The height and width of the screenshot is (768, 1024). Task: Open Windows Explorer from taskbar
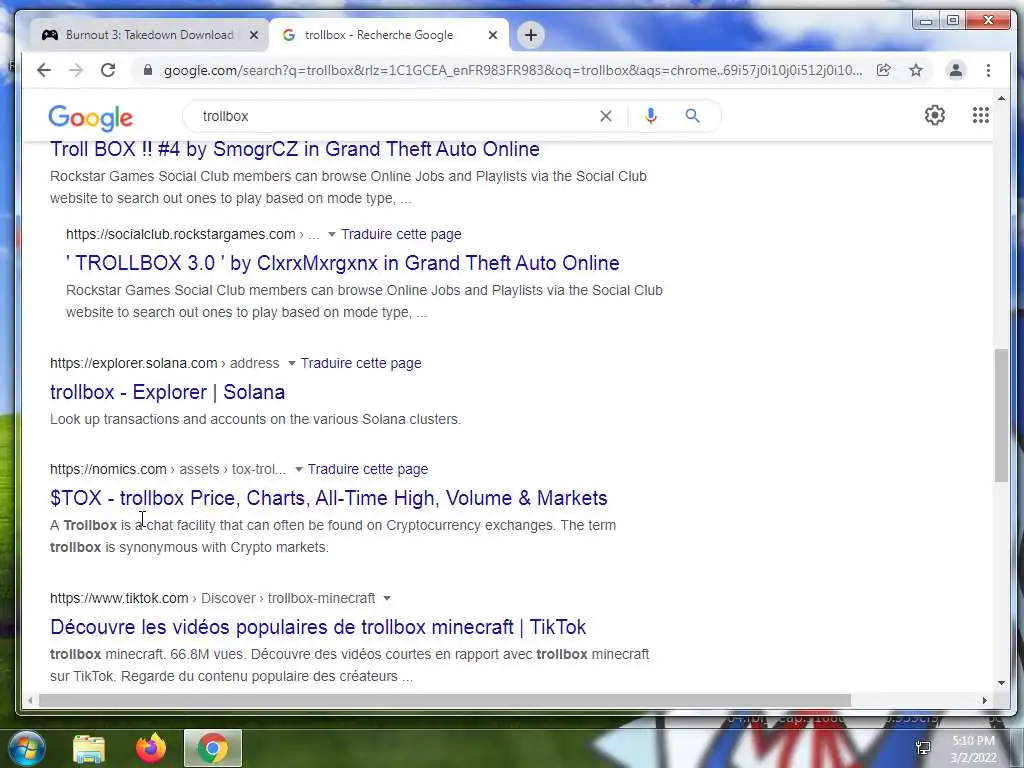89,748
